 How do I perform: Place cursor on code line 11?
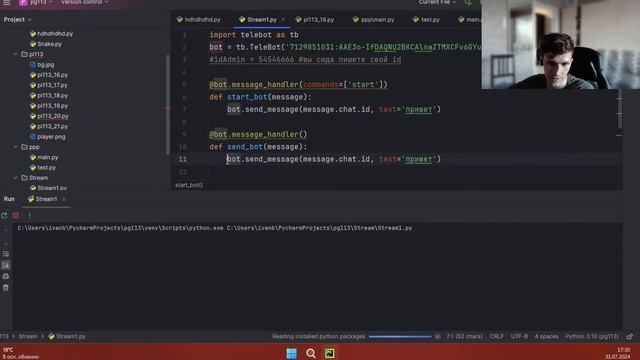tap(333, 159)
